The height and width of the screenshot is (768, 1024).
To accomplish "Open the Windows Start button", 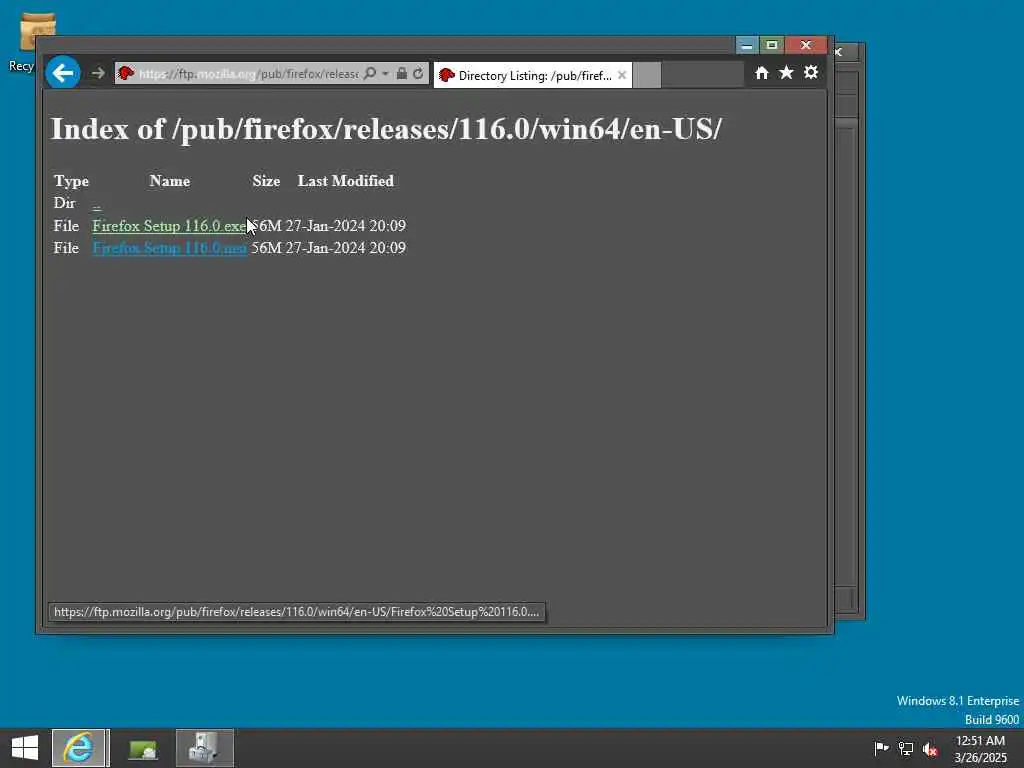I will (25, 748).
